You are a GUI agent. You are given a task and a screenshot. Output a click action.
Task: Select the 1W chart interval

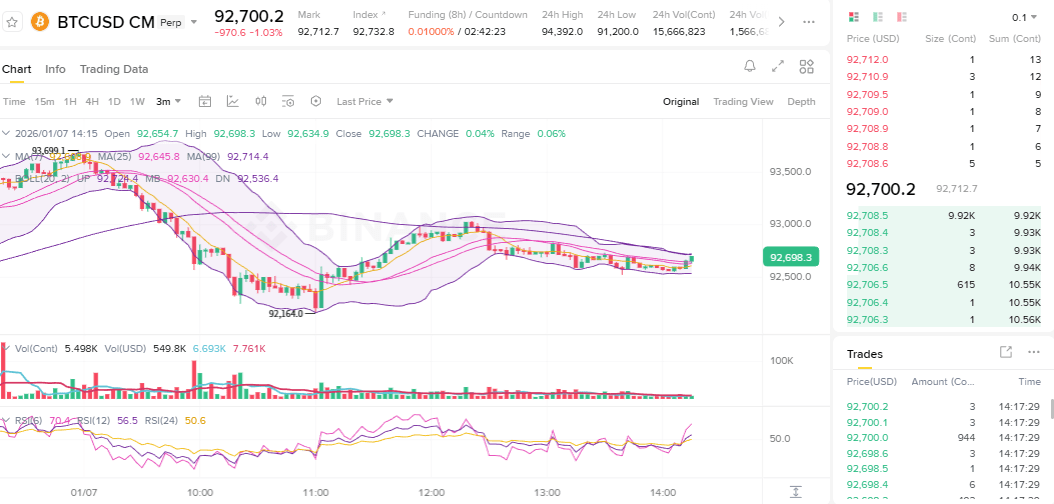pos(137,101)
